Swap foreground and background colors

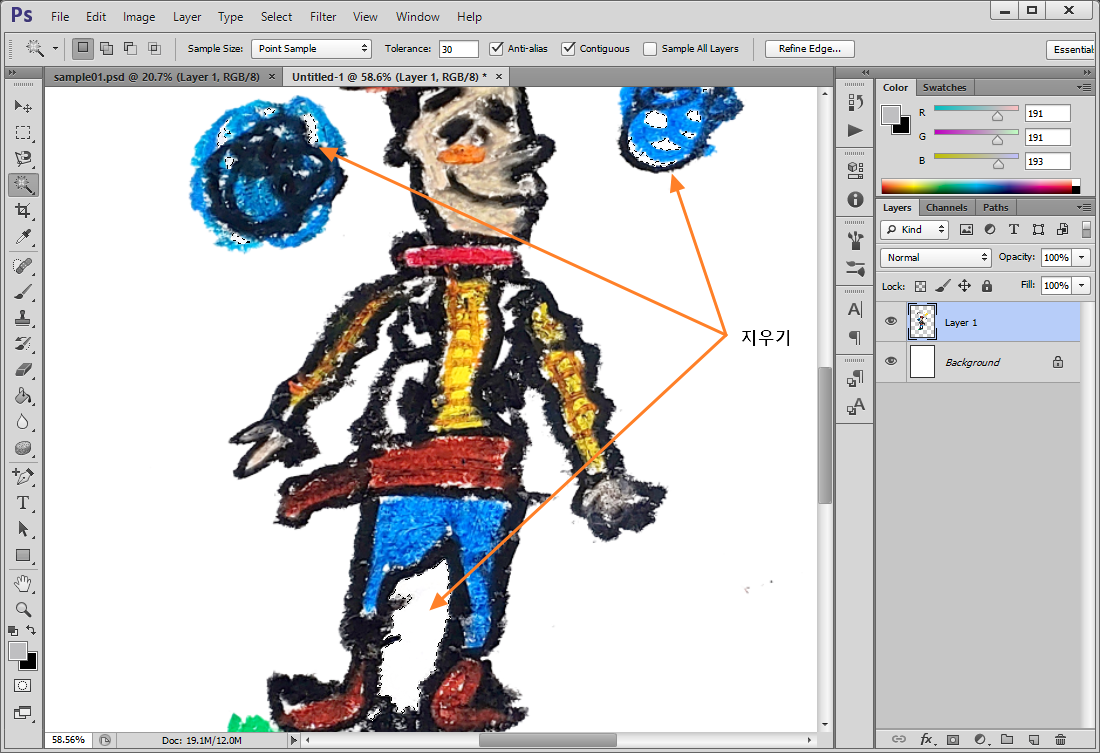coord(31,630)
